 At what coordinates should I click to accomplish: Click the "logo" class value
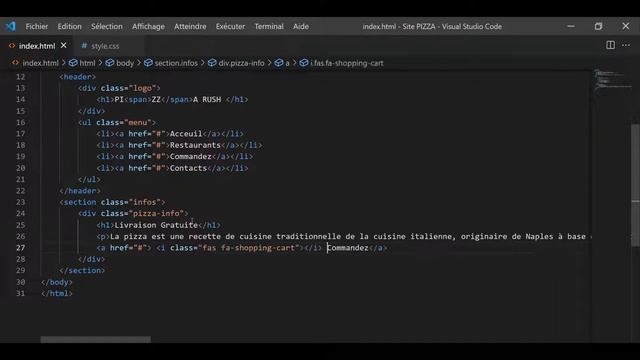coord(142,88)
